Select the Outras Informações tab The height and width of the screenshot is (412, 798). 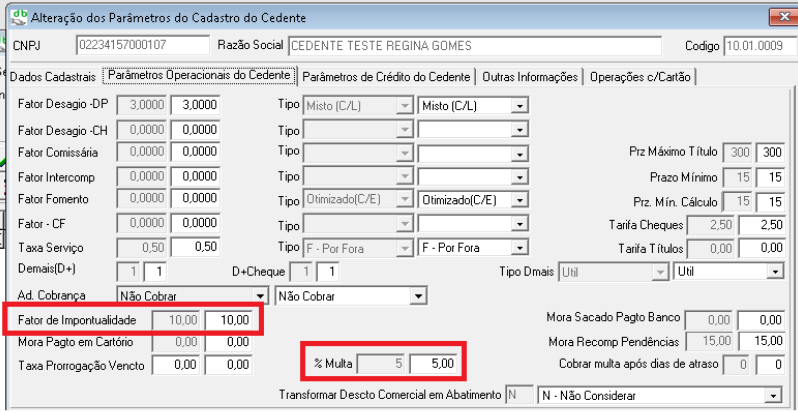531,76
